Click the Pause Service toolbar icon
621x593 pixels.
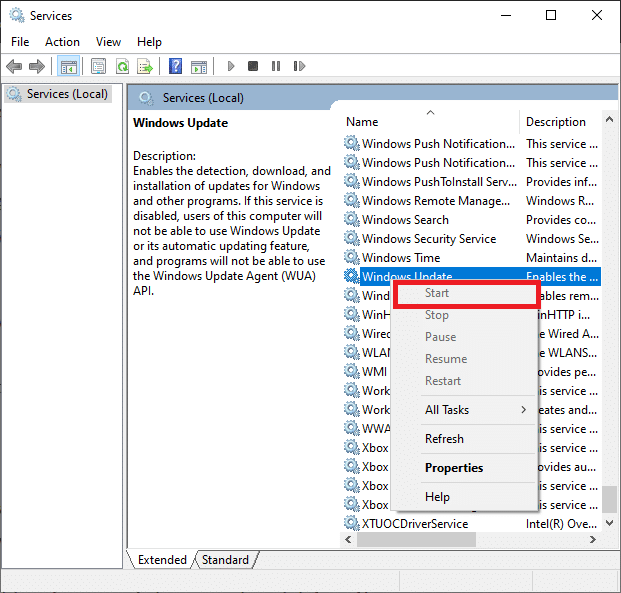click(x=275, y=67)
